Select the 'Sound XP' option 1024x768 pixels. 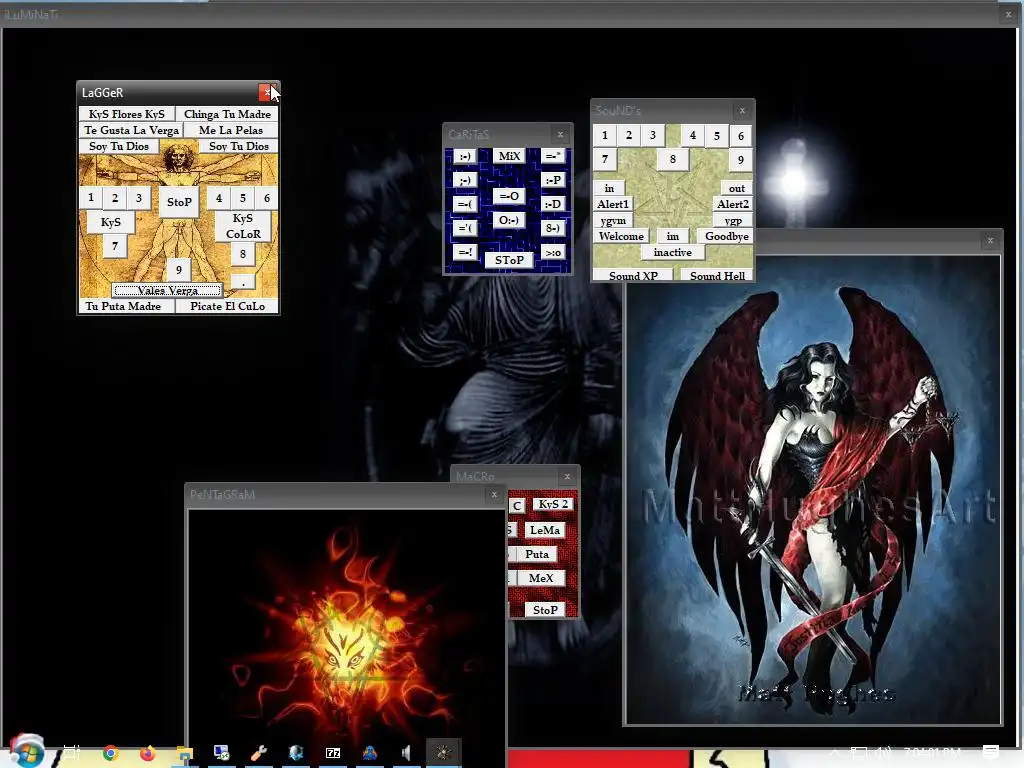[x=633, y=276]
